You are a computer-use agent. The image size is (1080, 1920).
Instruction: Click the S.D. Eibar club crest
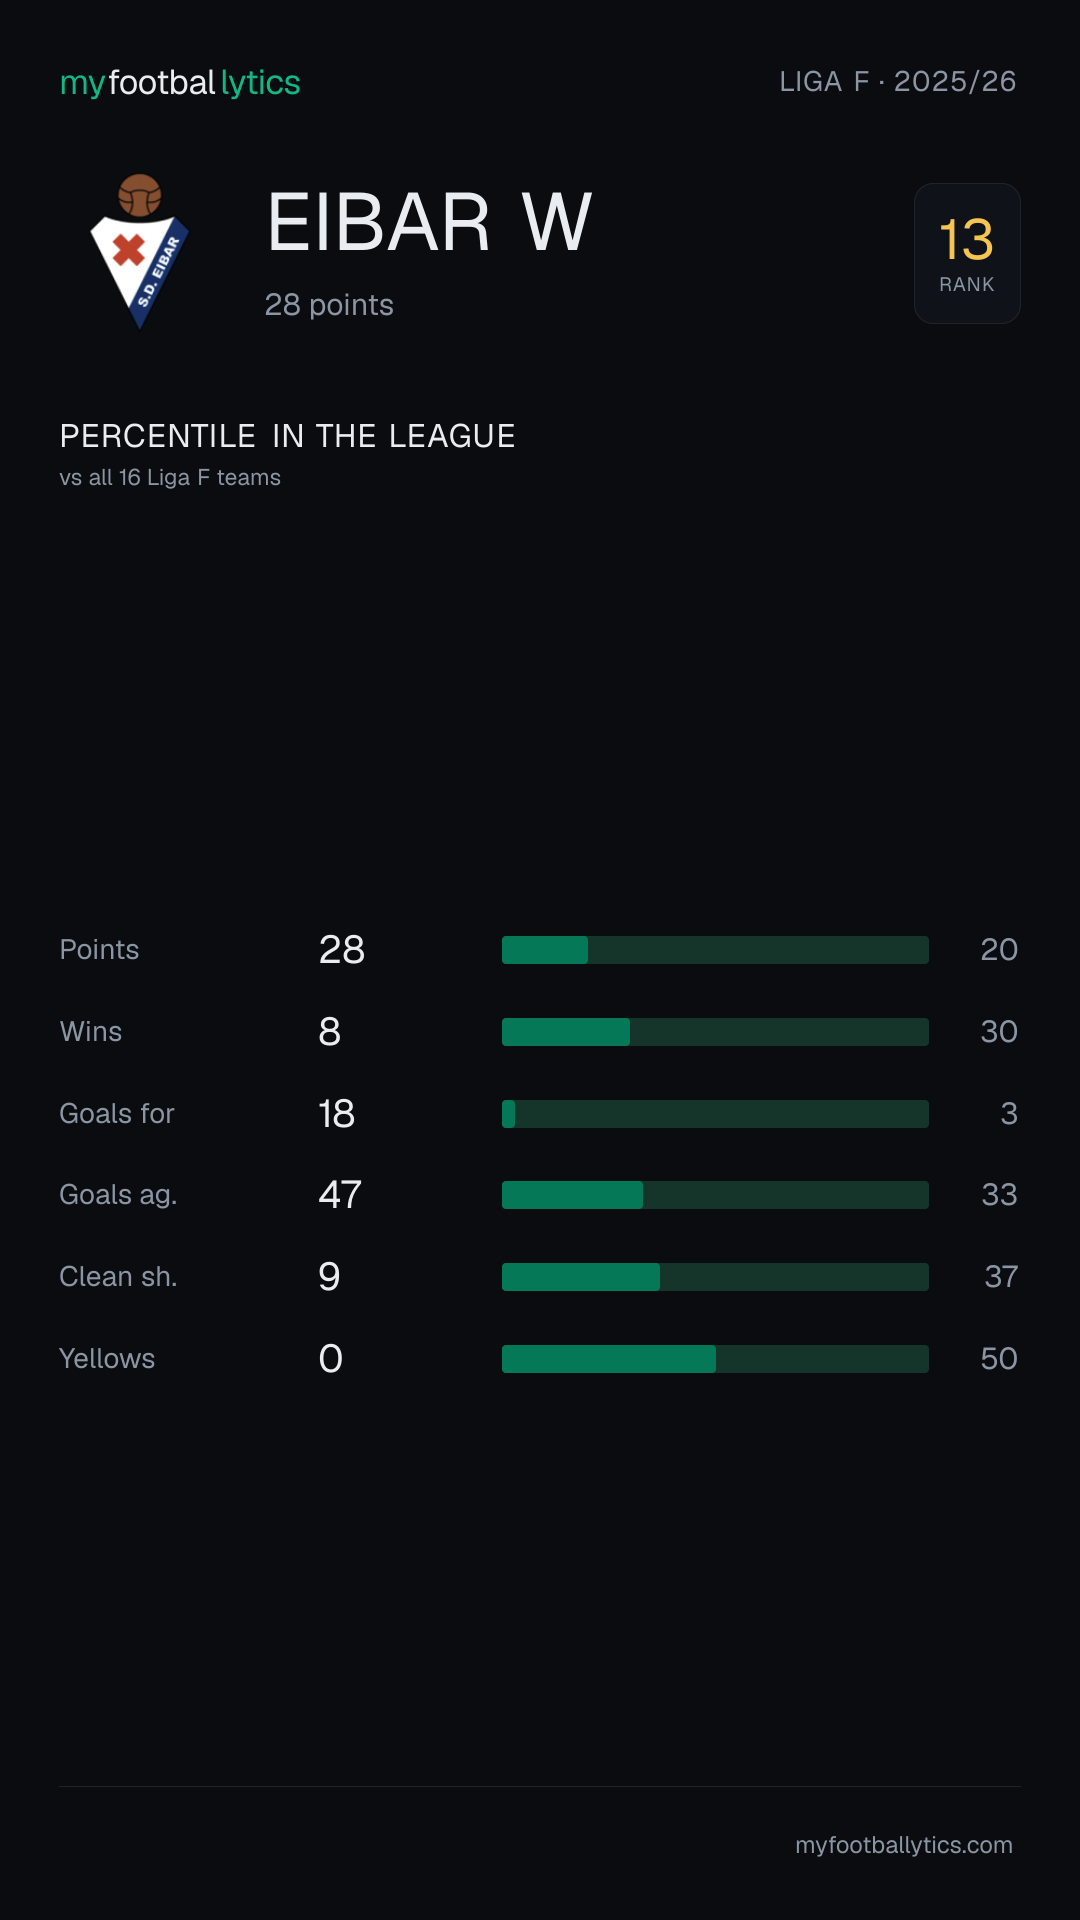140,252
